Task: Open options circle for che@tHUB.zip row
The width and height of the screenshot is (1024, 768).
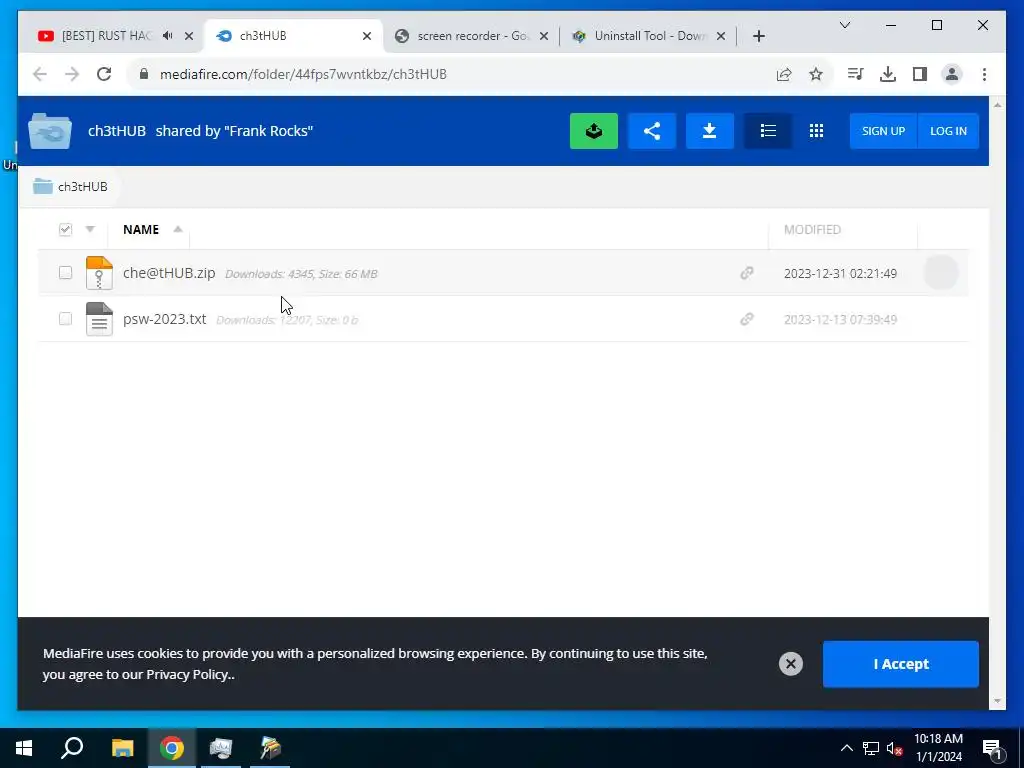Action: click(x=941, y=273)
